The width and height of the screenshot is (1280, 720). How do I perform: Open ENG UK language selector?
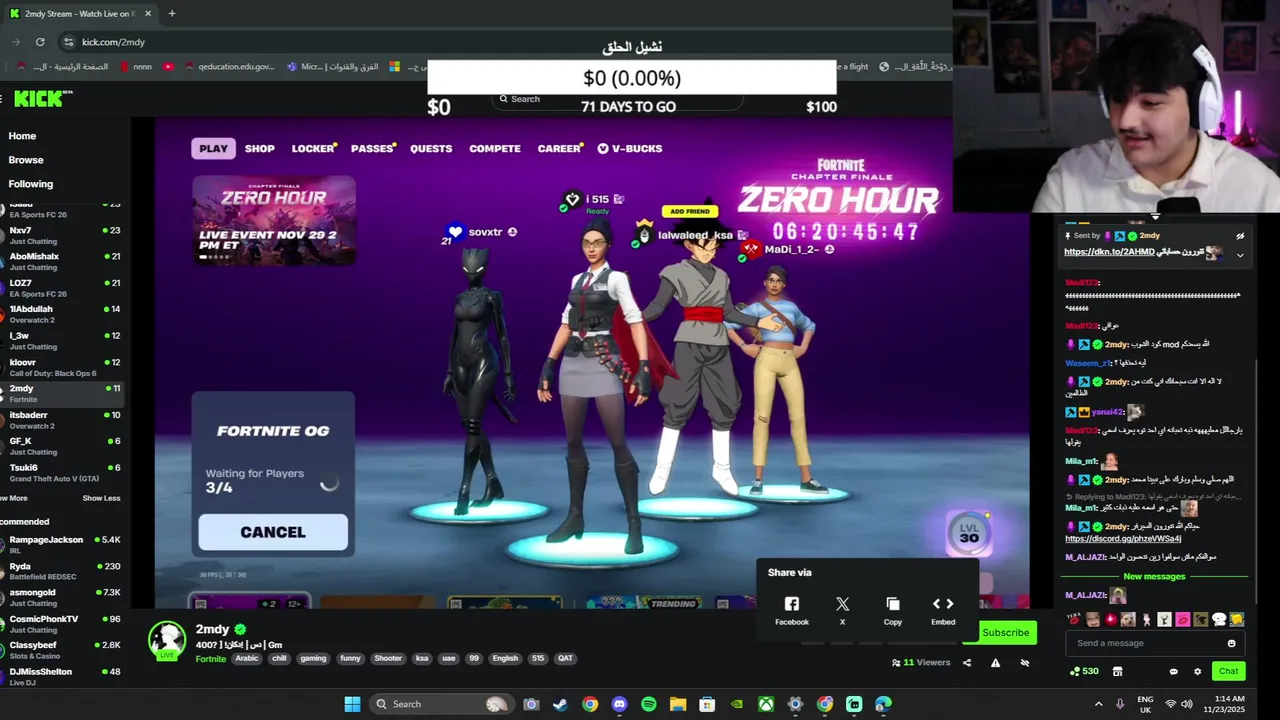[x=1145, y=704]
